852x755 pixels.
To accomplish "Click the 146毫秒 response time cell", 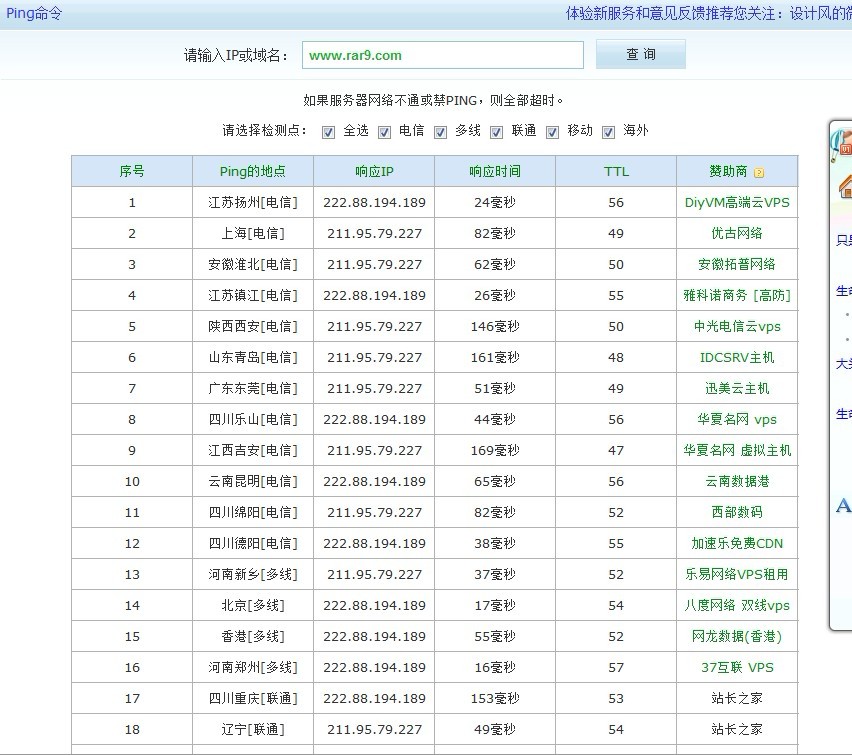I will [x=495, y=327].
